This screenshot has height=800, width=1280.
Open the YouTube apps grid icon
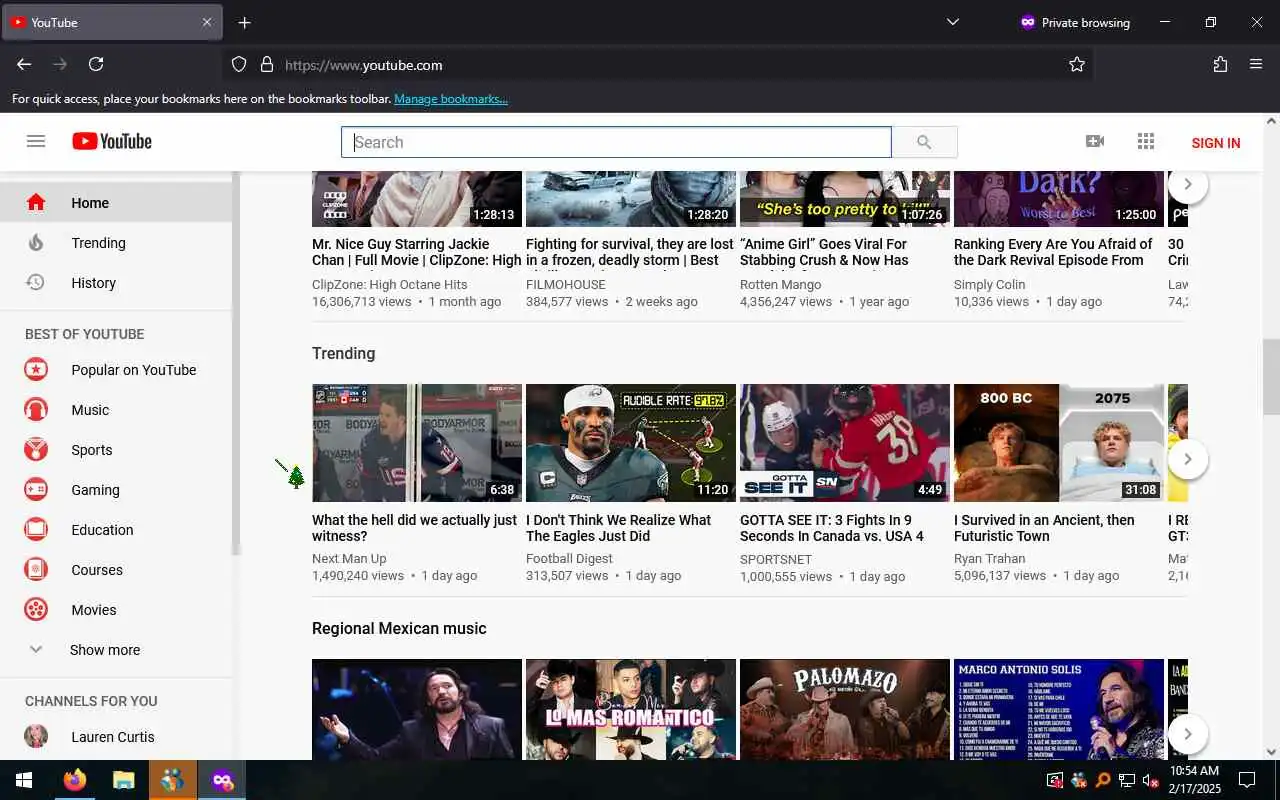click(1146, 141)
